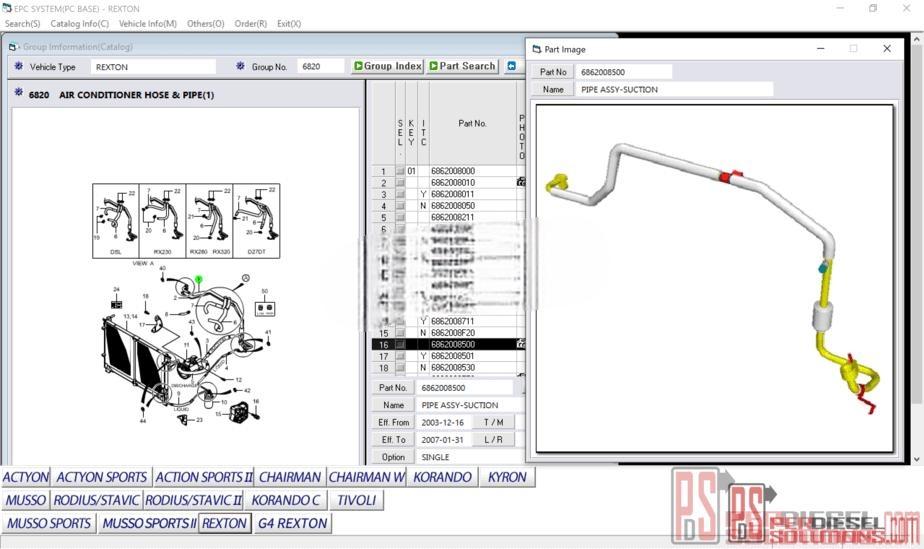Click the Option field showing SINGLE
The width and height of the screenshot is (924, 549).
tap(470, 457)
